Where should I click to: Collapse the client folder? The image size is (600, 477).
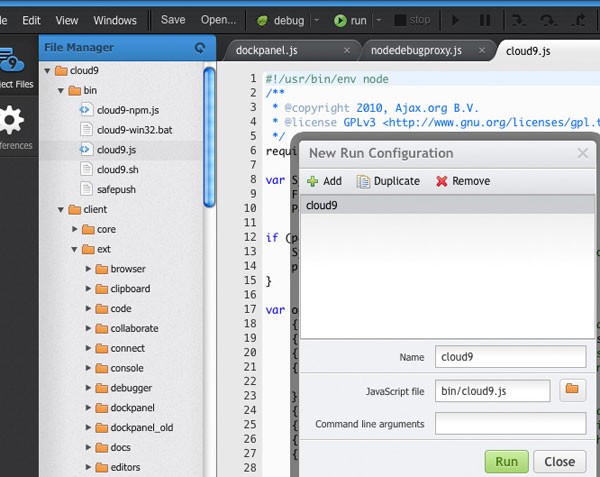[x=61, y=210]
